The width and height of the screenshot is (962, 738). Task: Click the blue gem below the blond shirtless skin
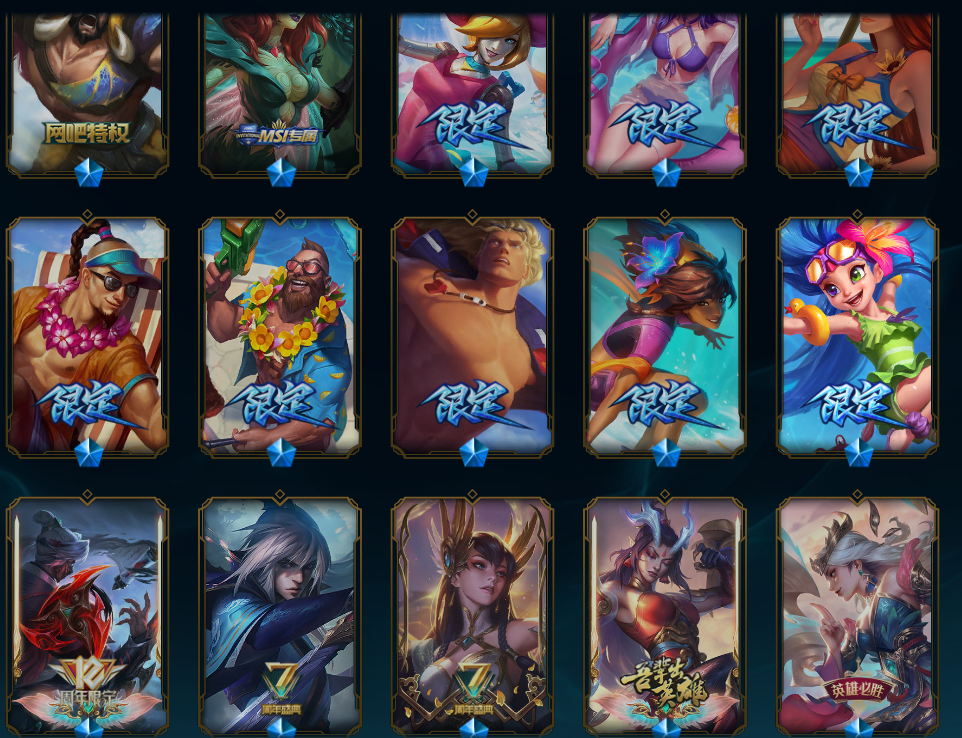[x=474, y=453]
